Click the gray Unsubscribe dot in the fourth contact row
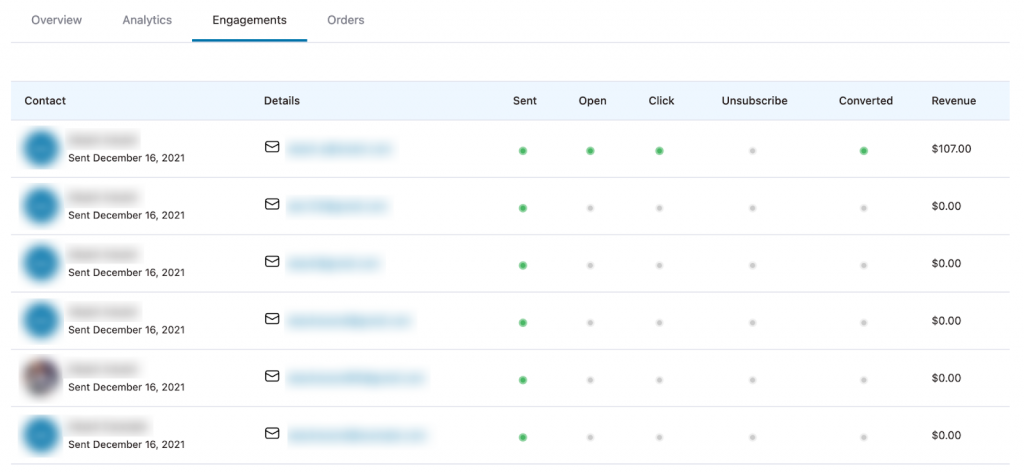The image size is (1024, 473). point(752,323)
